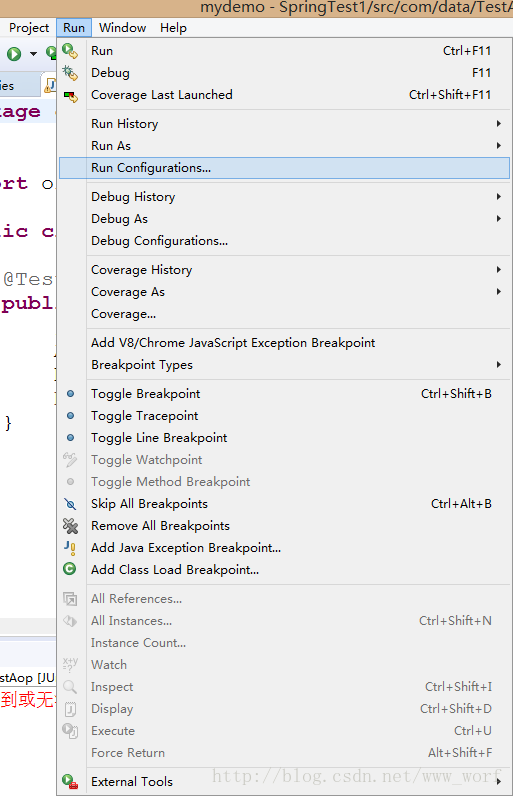Click the Remove All Breakpoints icon
513x796 pixels.
click(70, 526)
